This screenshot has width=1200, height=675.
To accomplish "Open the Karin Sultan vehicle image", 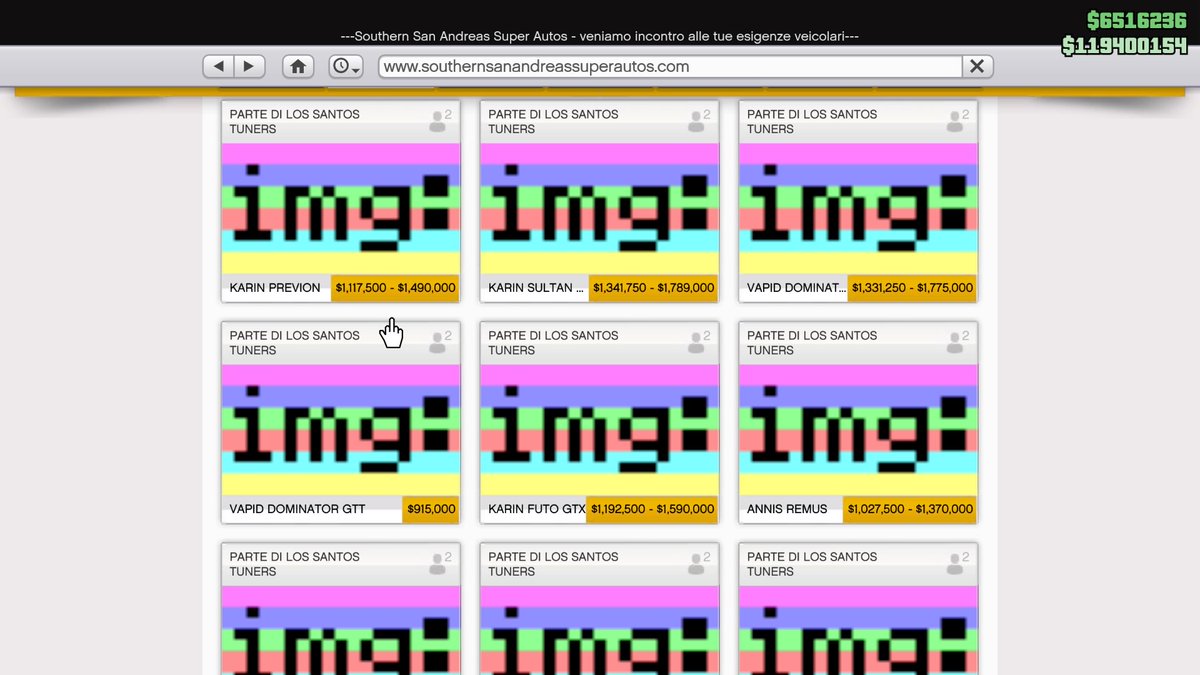I will [600, 209].
